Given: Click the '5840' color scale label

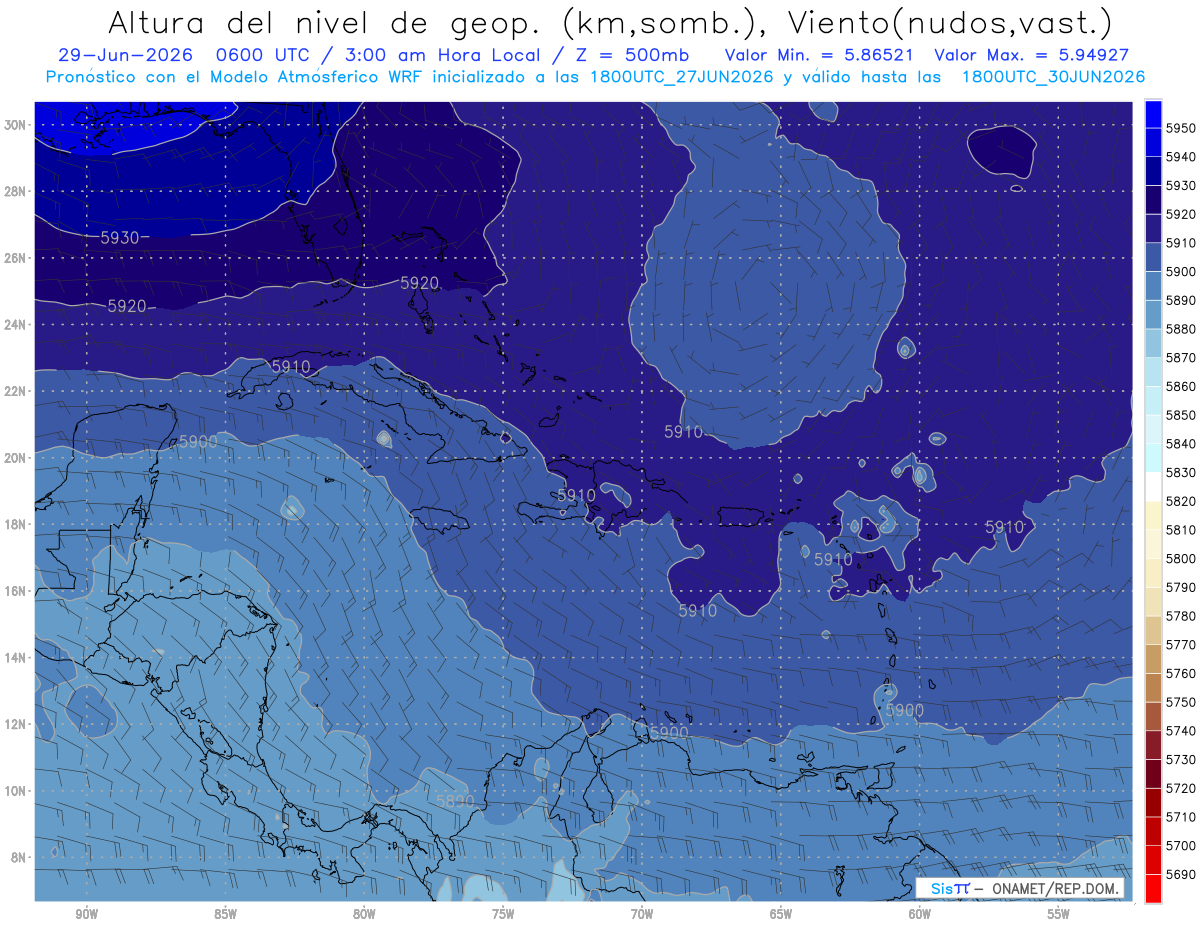Looking at the screenshot, I should [x=1183, y=444].
